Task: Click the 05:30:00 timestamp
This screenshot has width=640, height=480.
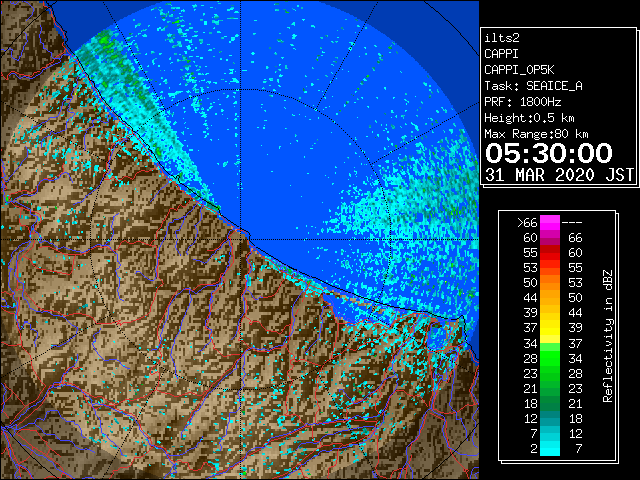Action: [549, 153]
